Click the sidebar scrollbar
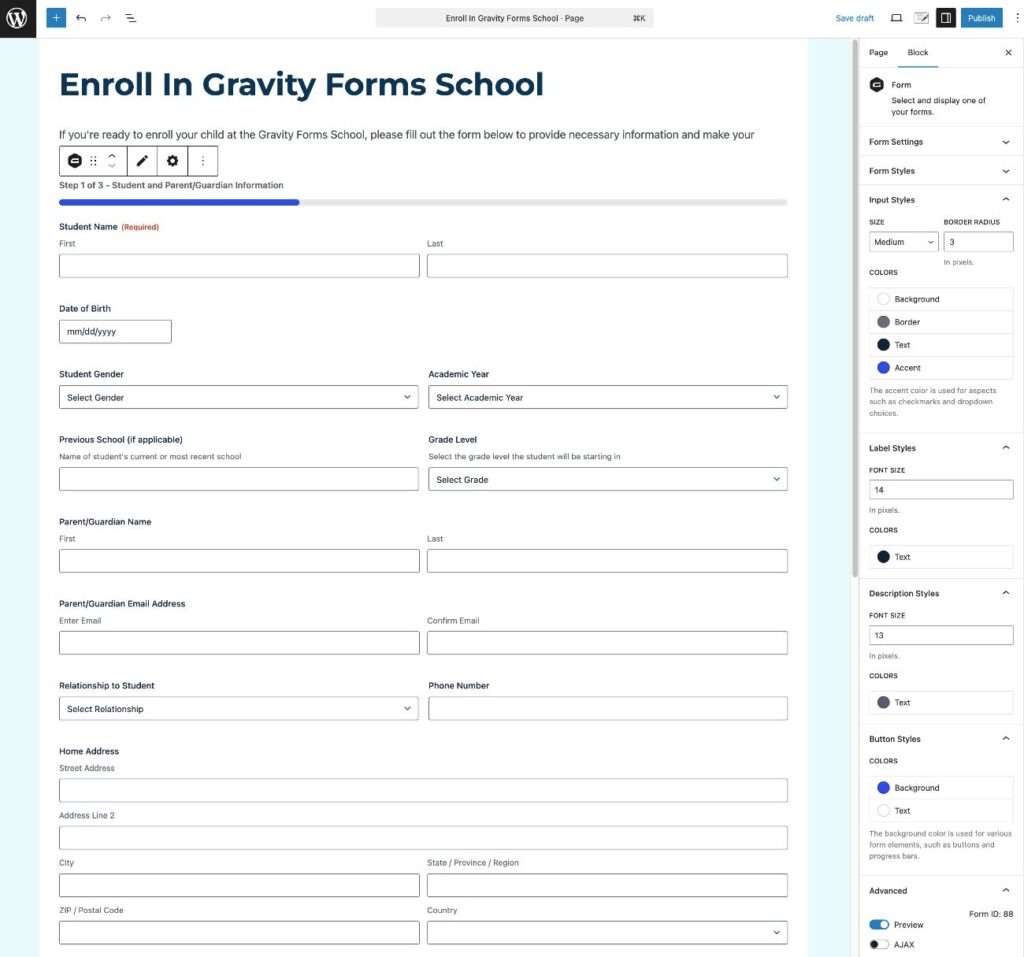Viewport: 1024px width, 957px height. pyautogui.click(x=855, y=308)
